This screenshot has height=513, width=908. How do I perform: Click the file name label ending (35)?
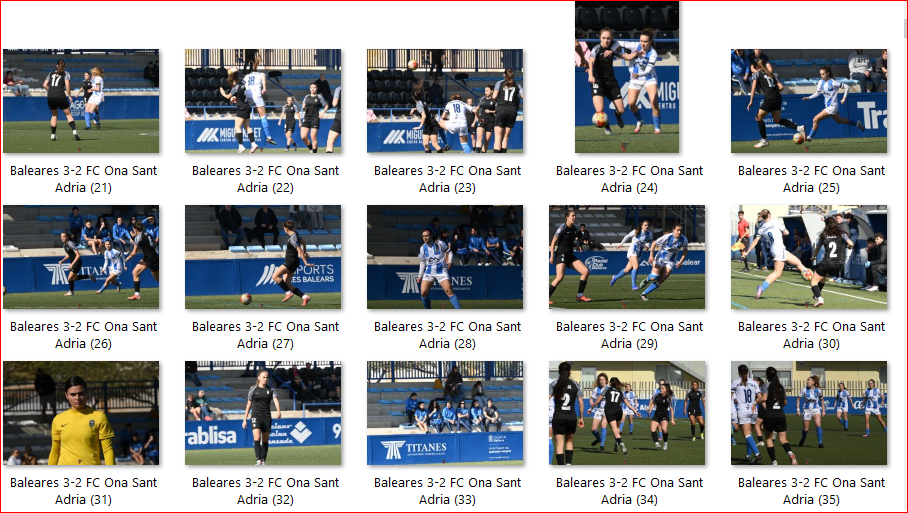coord(811,491)
